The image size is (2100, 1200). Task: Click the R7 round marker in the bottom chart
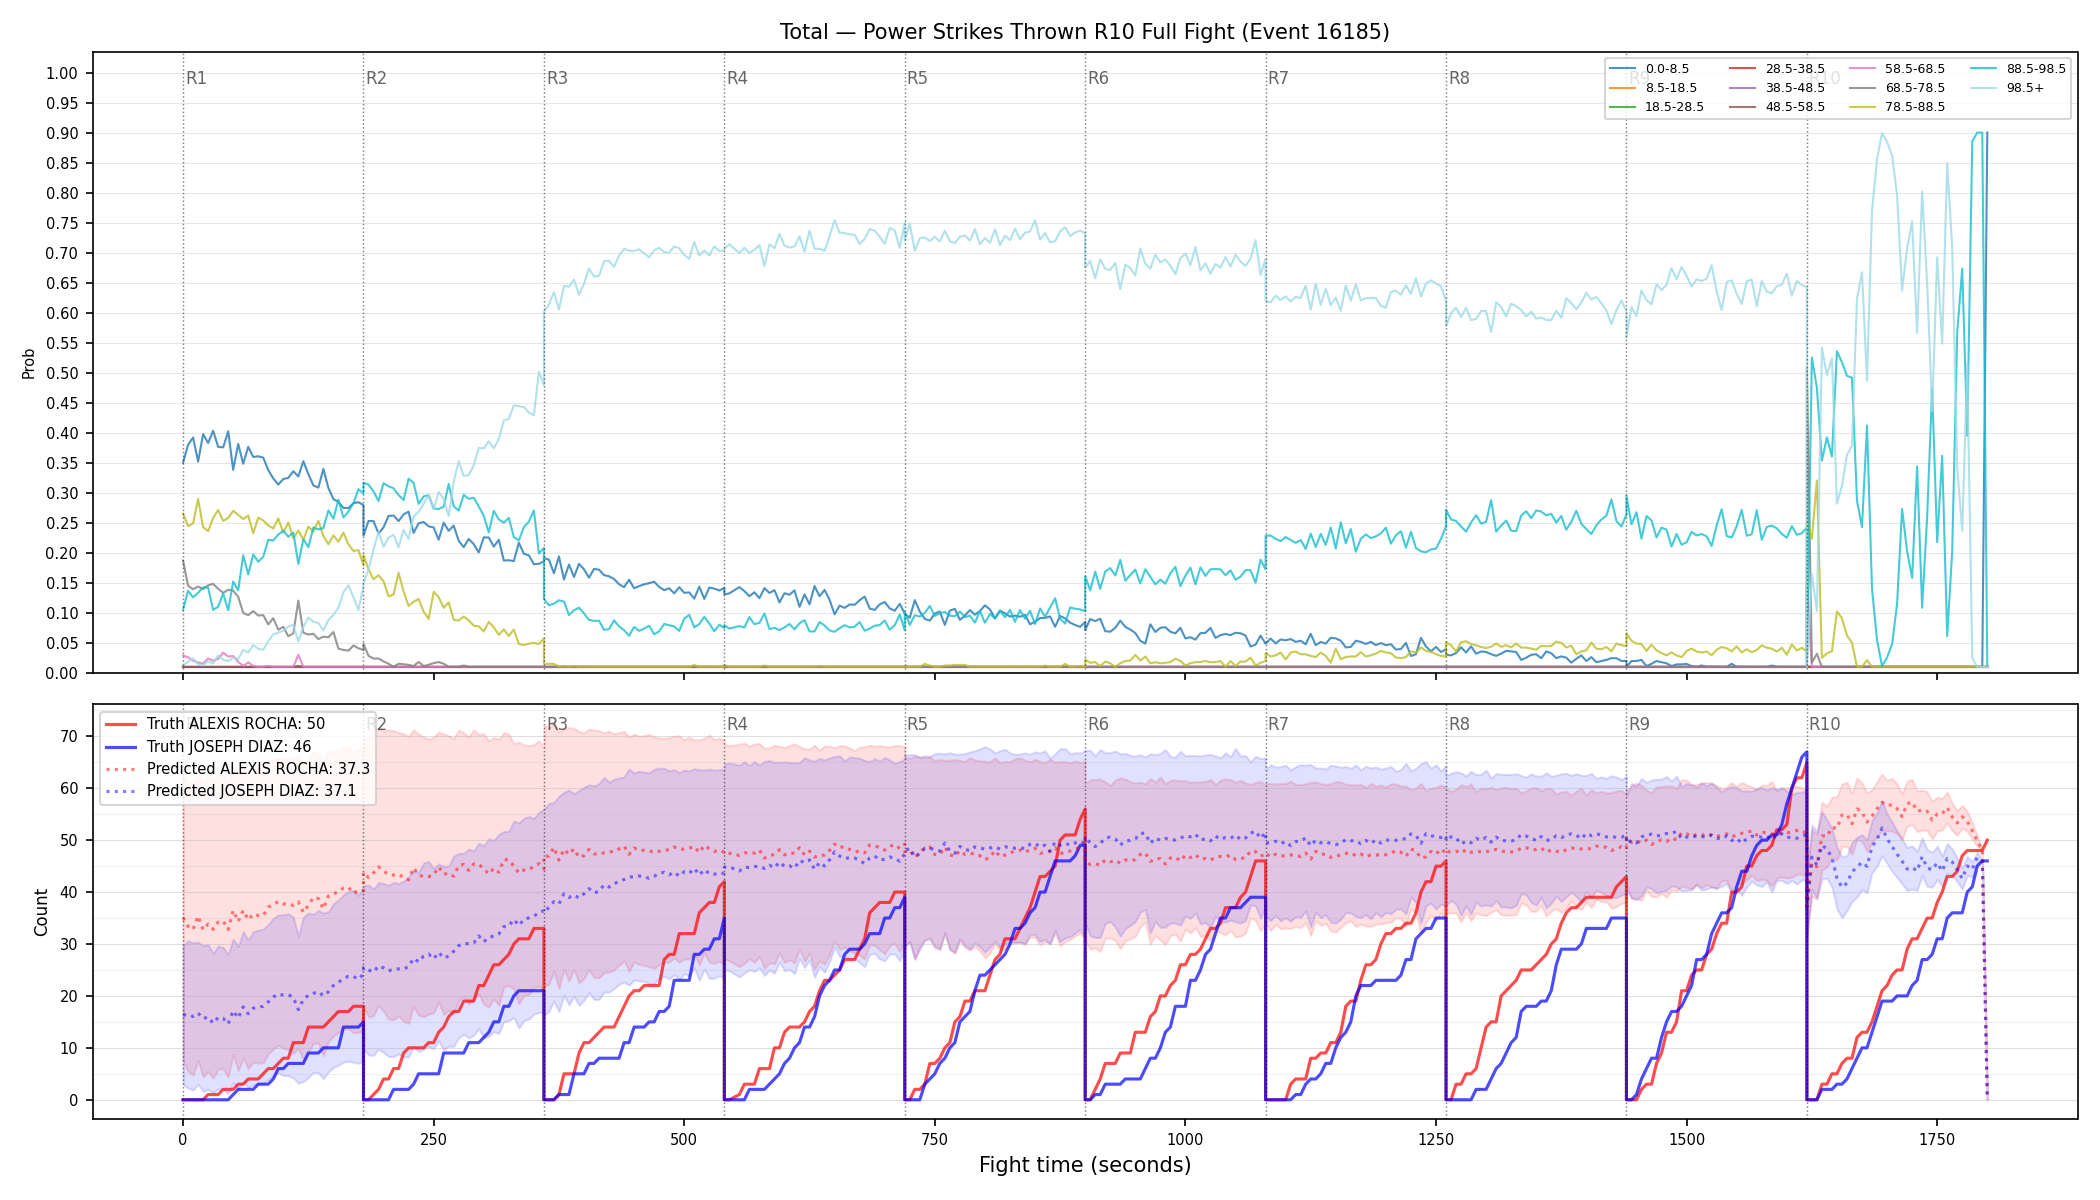point(1278,724)
